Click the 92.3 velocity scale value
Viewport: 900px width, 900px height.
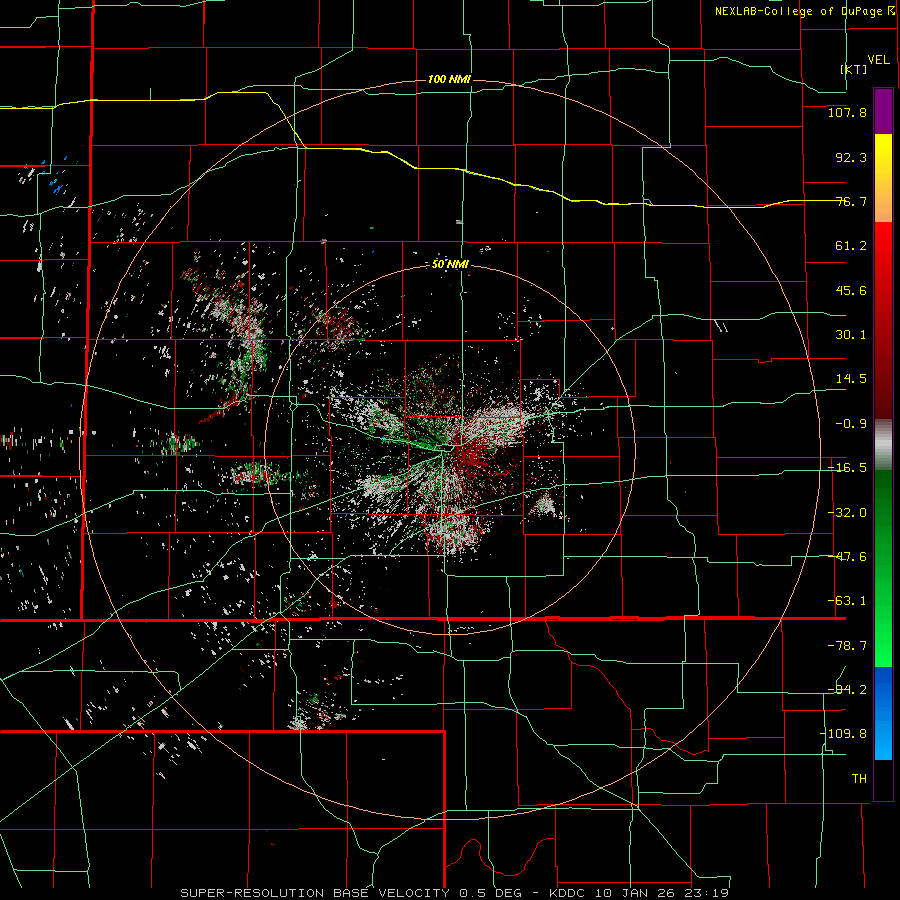click(x=851, y=157)
